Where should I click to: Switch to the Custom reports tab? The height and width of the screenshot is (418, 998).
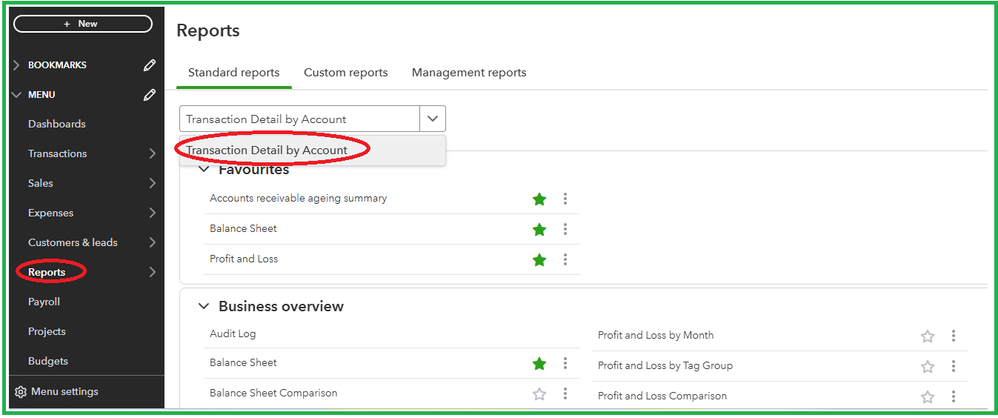pyautogui.click(x=345, y=73)
